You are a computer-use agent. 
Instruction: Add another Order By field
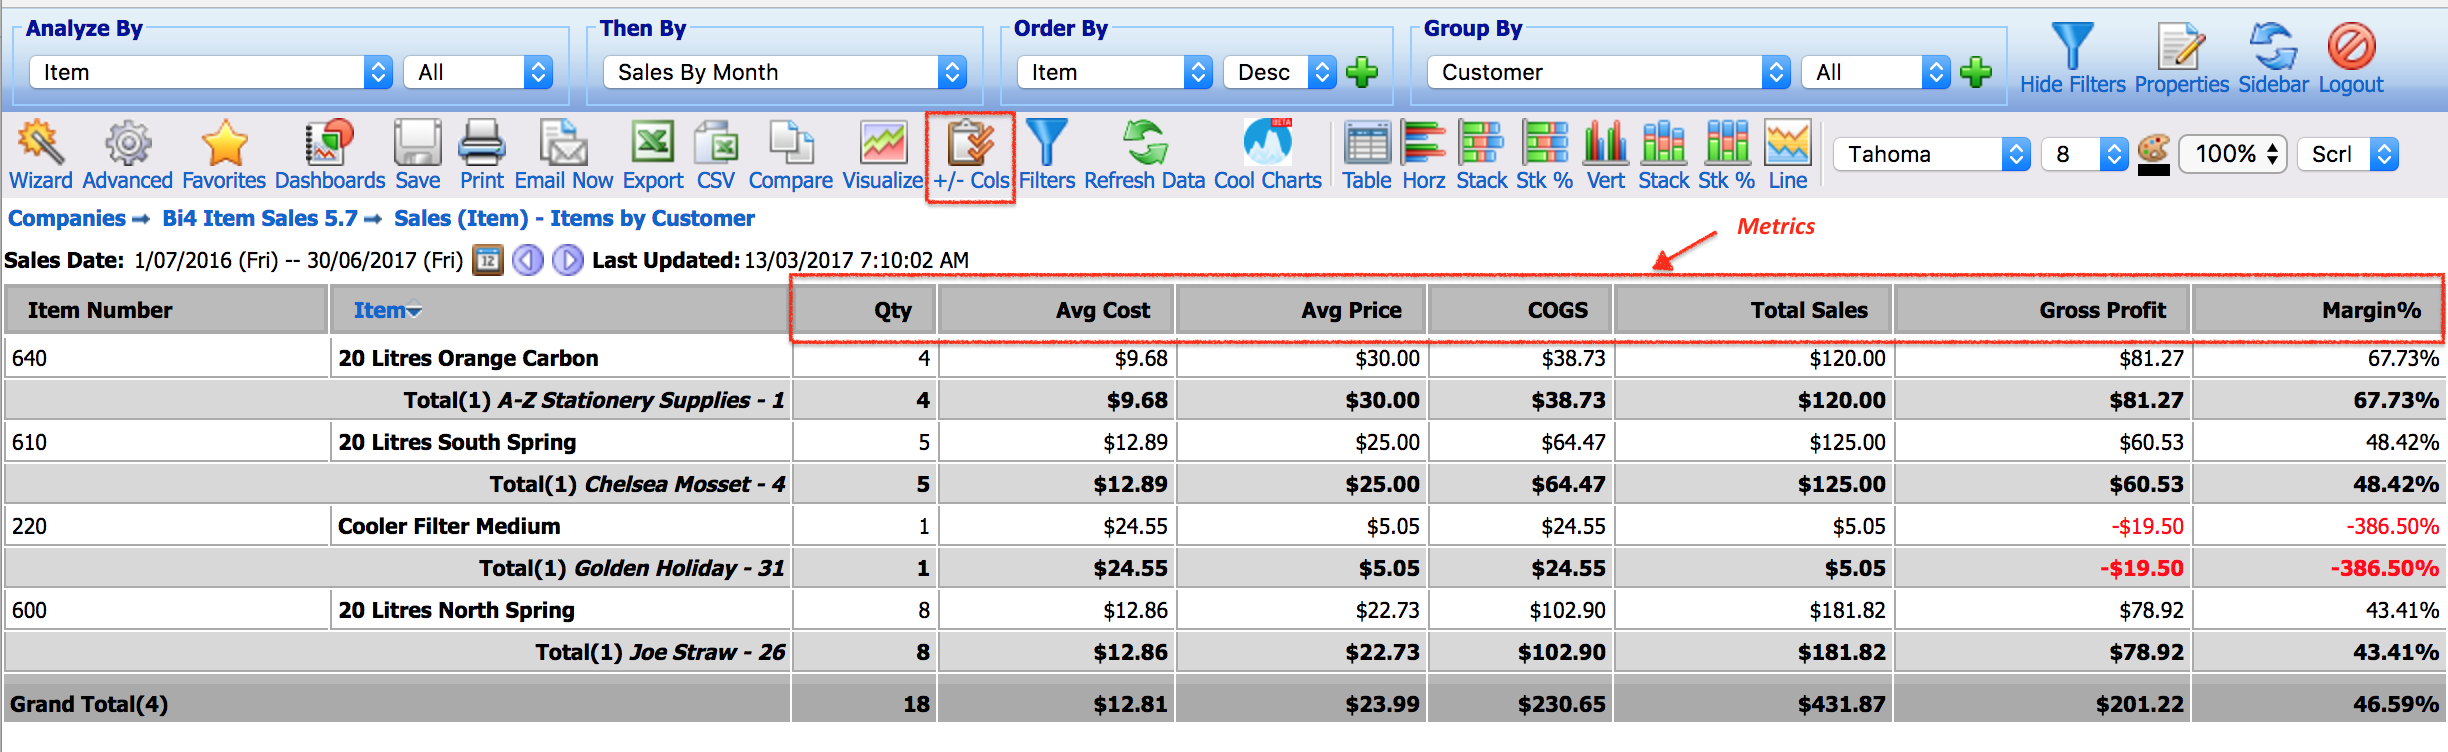click(x=1362, y=72)
